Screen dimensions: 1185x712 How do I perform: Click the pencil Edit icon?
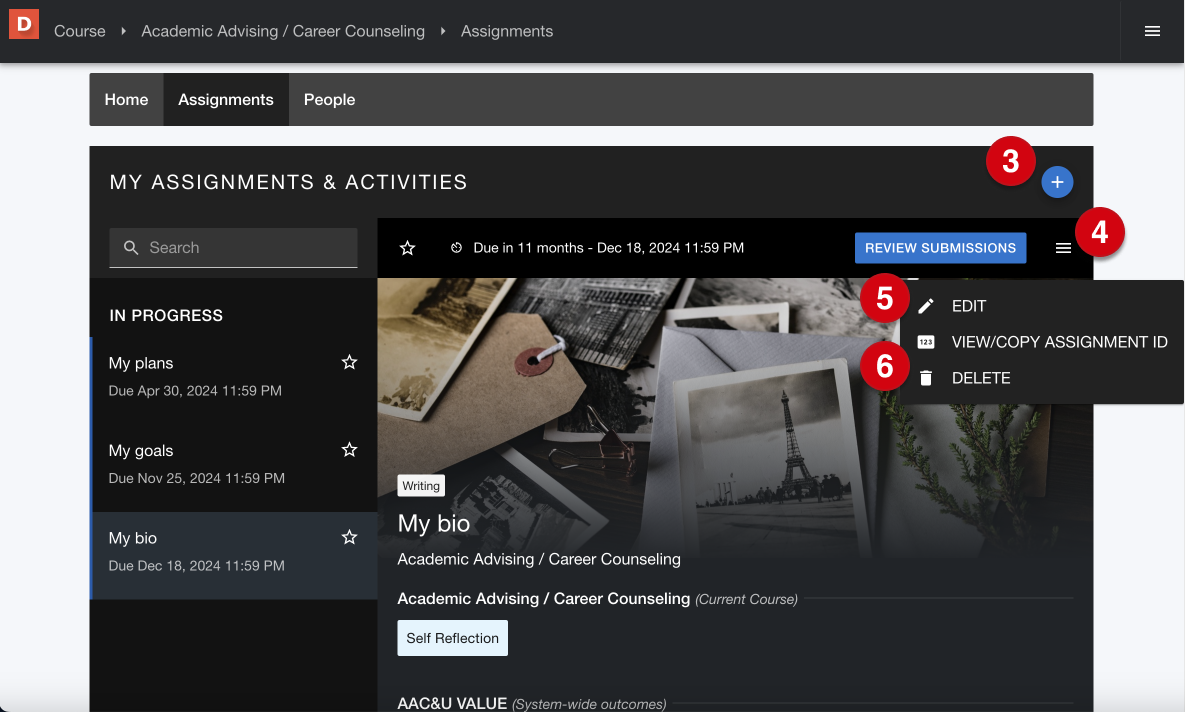click(926, 306)
